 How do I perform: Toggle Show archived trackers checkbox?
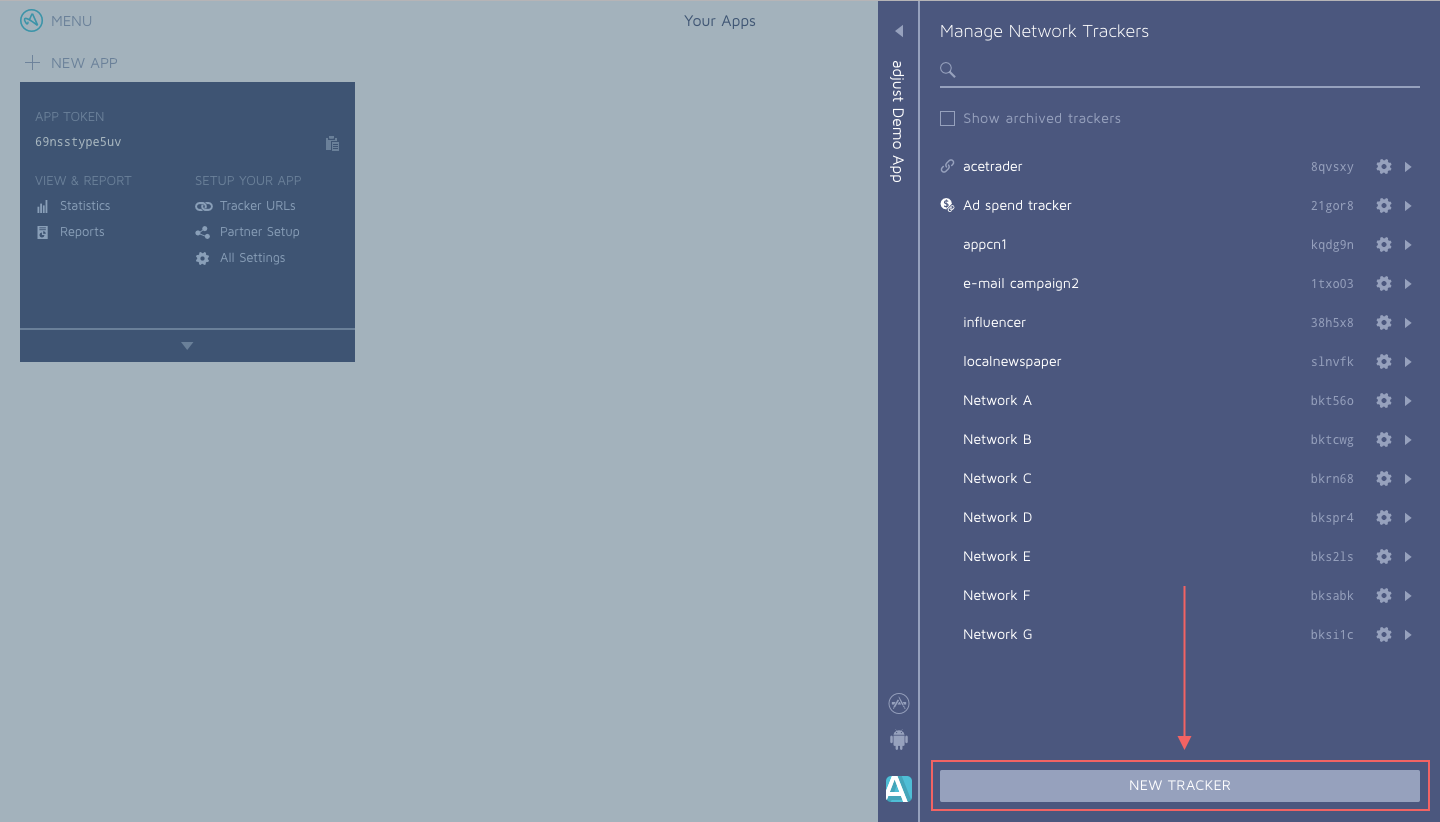947,118
